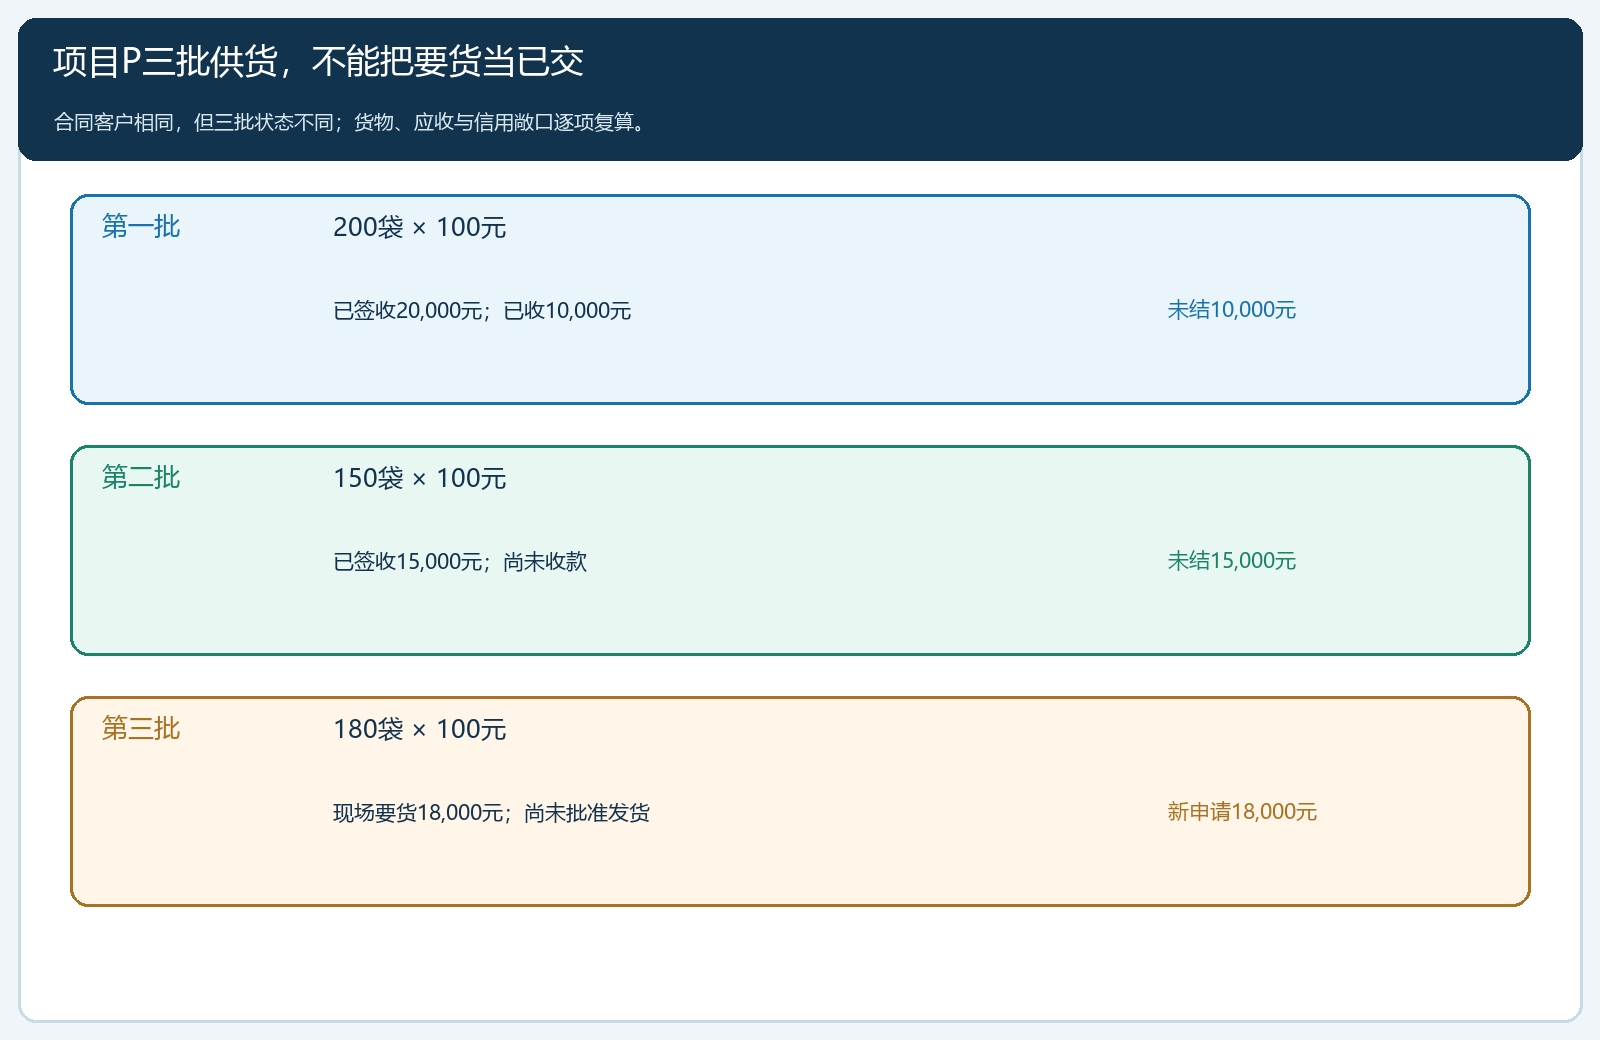Click 已签收20,000元；已收10,000元 line
This screenshot has height=1040, width=1600.
tap(482, 310)
